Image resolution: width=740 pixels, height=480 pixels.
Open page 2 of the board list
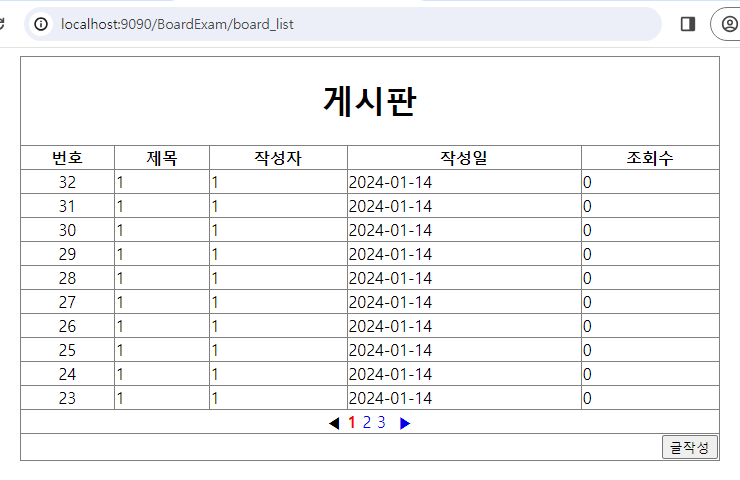[x=367, y=422]
